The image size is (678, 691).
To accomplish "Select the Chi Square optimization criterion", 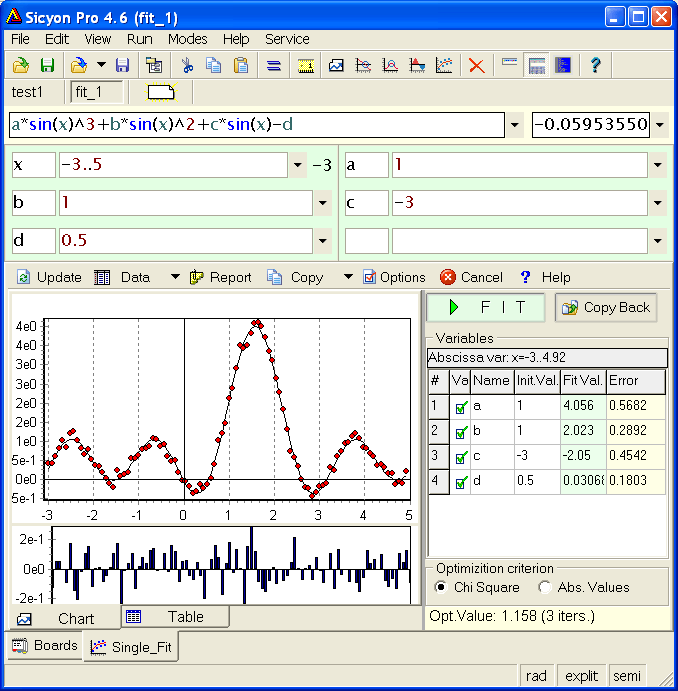I will tap(442, 587).
